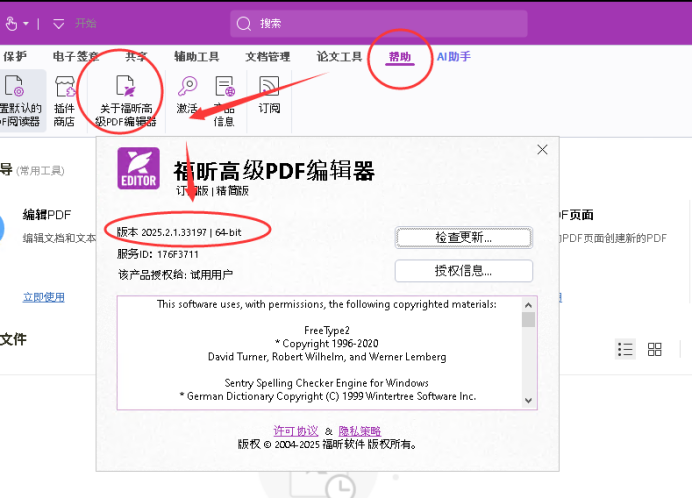The width and height of the screenshot is (693, 499).
Task: Click the hand tool icon in title bar
Action: (x=10, y=22)
